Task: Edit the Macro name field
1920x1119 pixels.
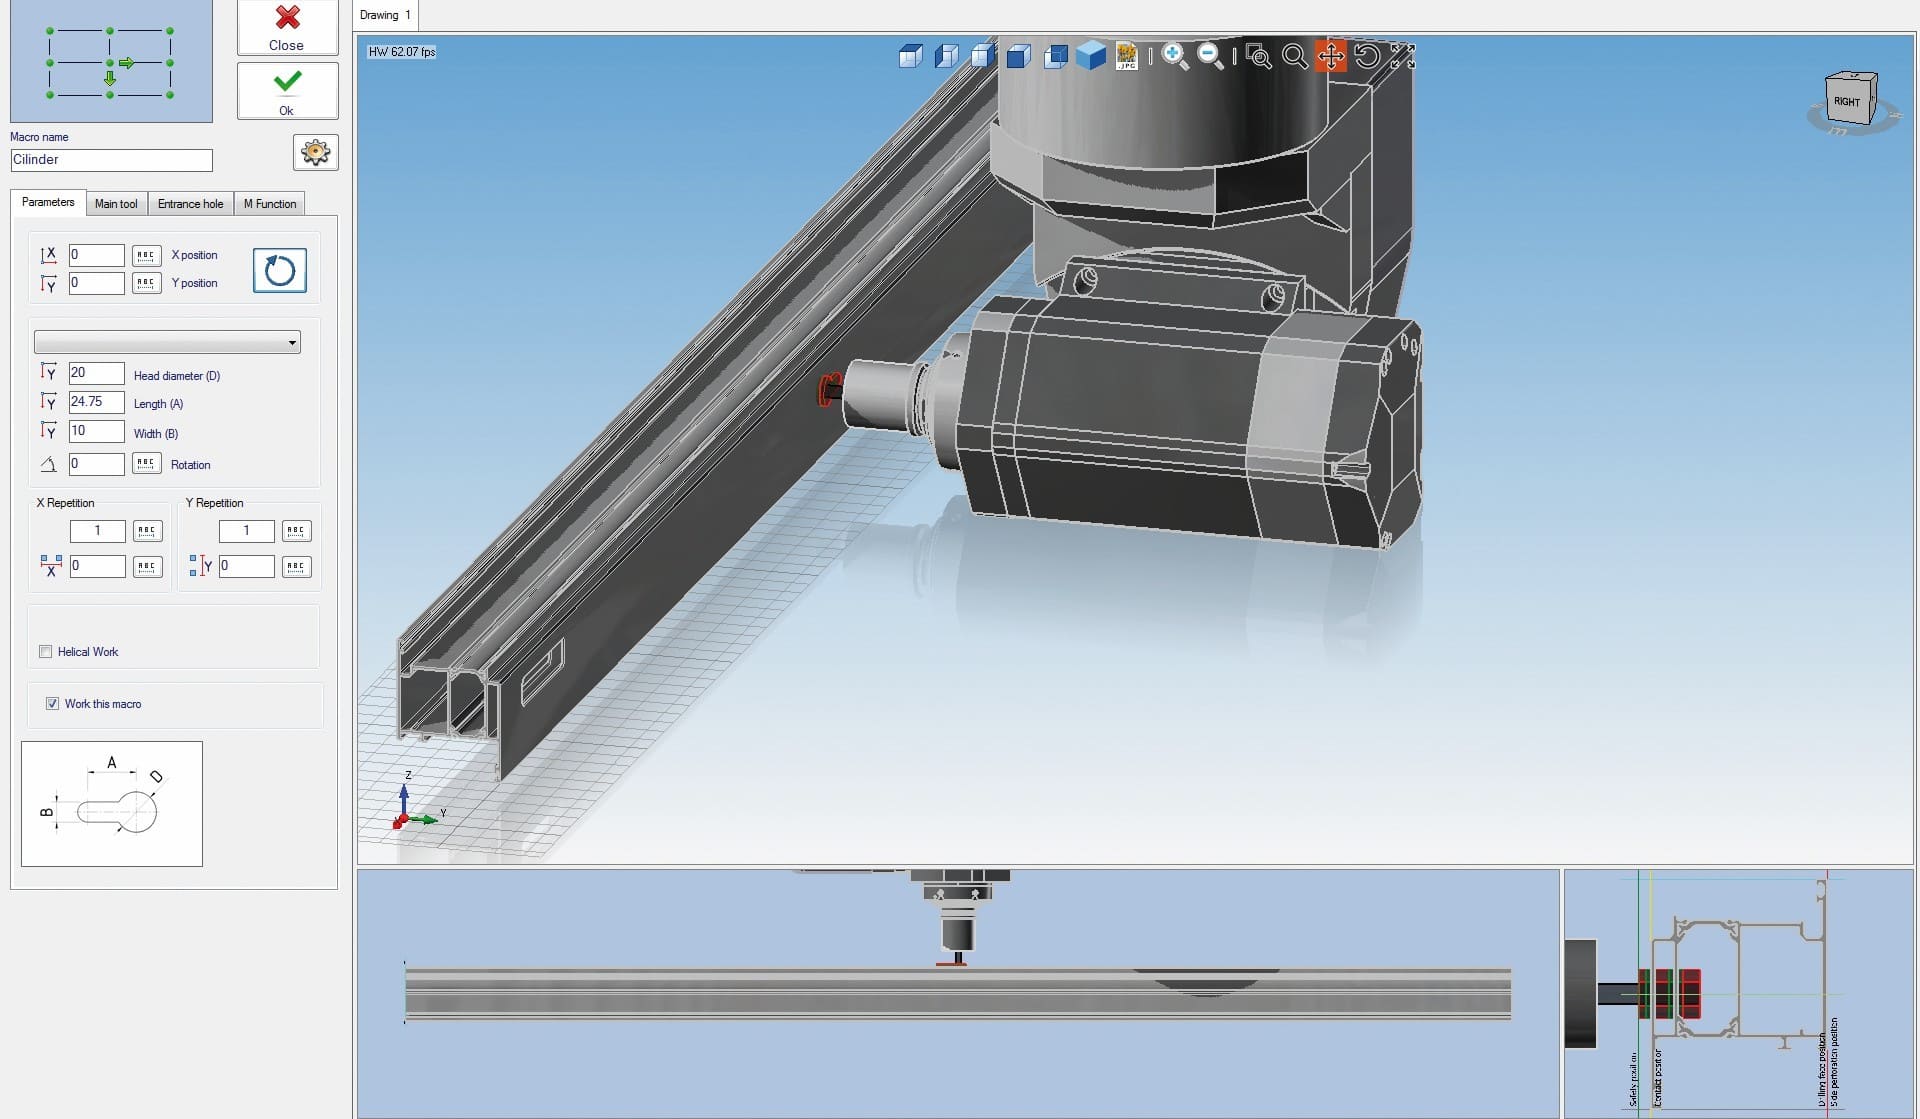Action: coord(111,160)
